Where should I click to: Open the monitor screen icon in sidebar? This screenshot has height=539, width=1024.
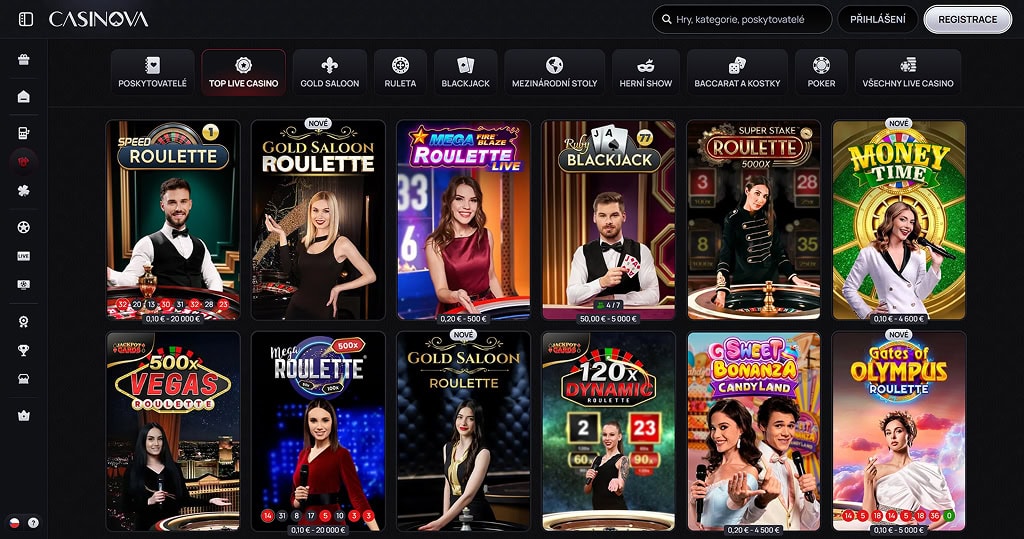point(24,285)
